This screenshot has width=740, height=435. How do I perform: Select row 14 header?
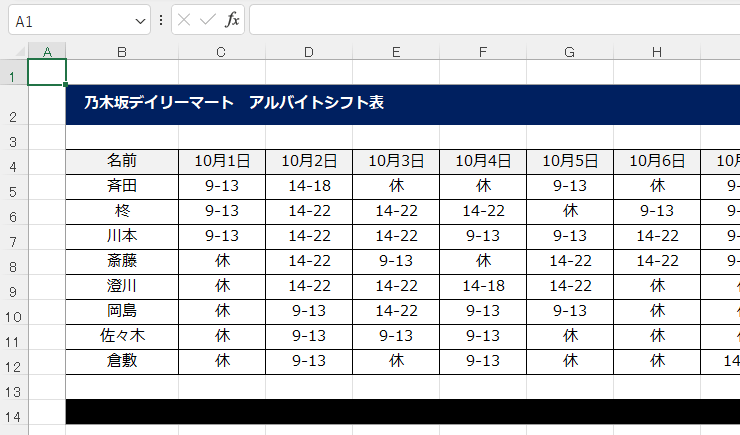[x=14, y=412]
